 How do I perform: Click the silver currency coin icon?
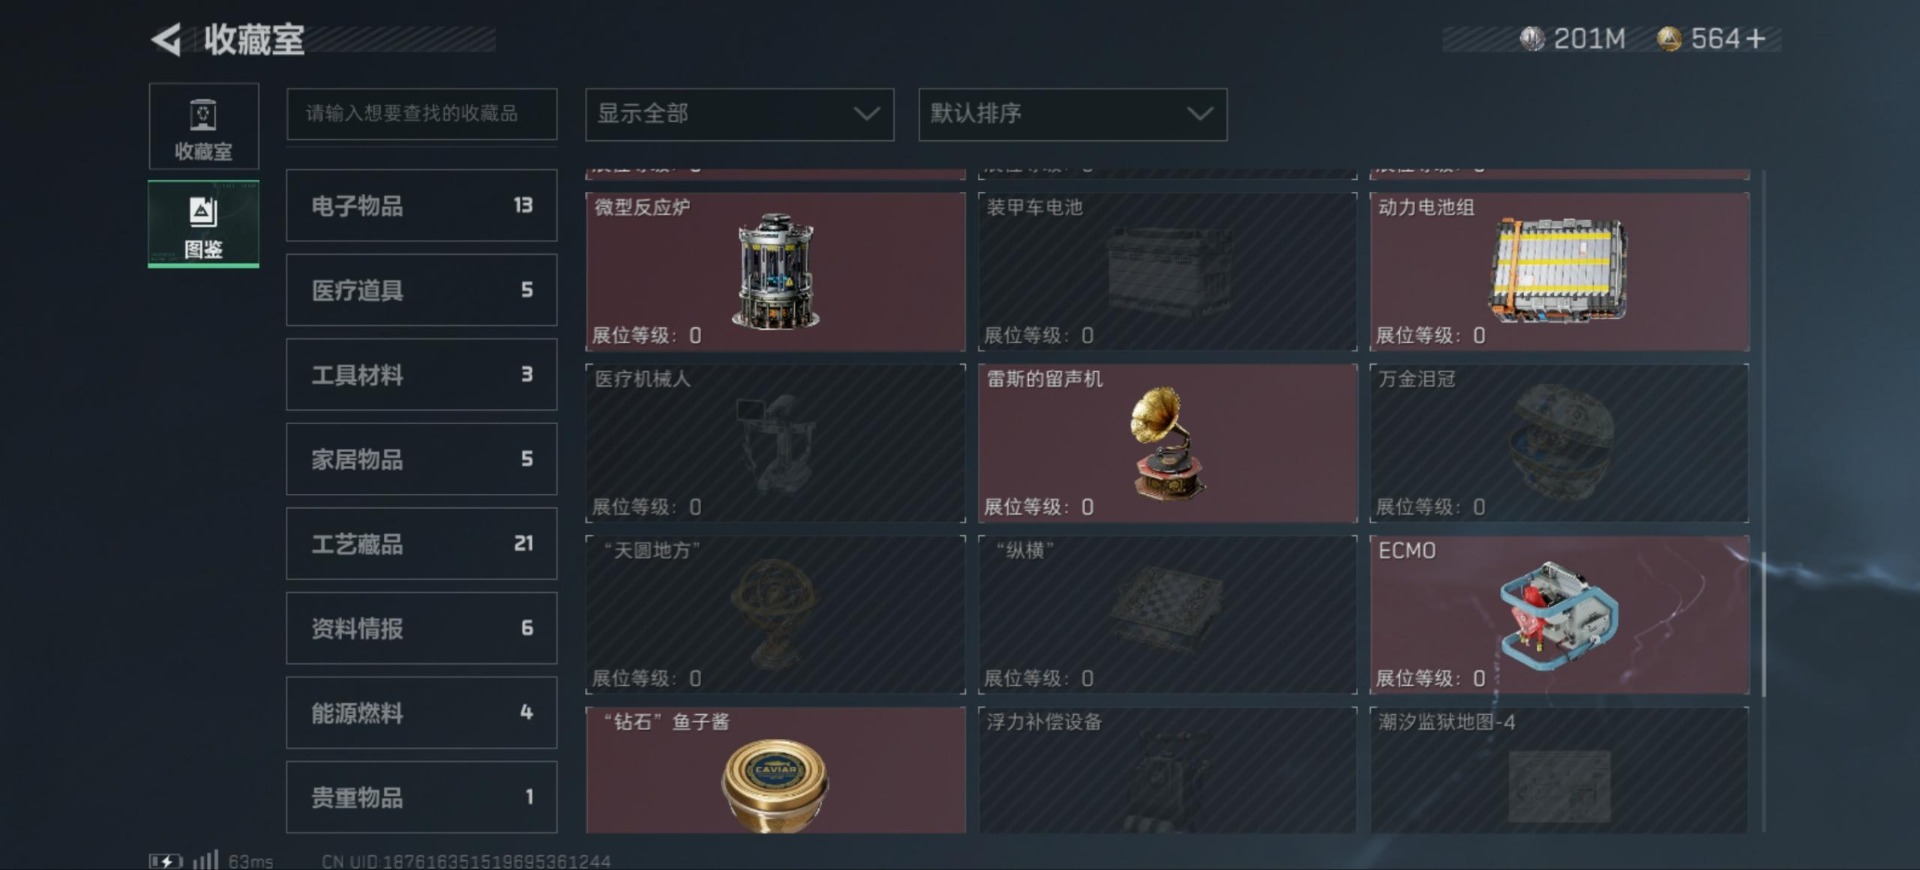[1532, 39]
